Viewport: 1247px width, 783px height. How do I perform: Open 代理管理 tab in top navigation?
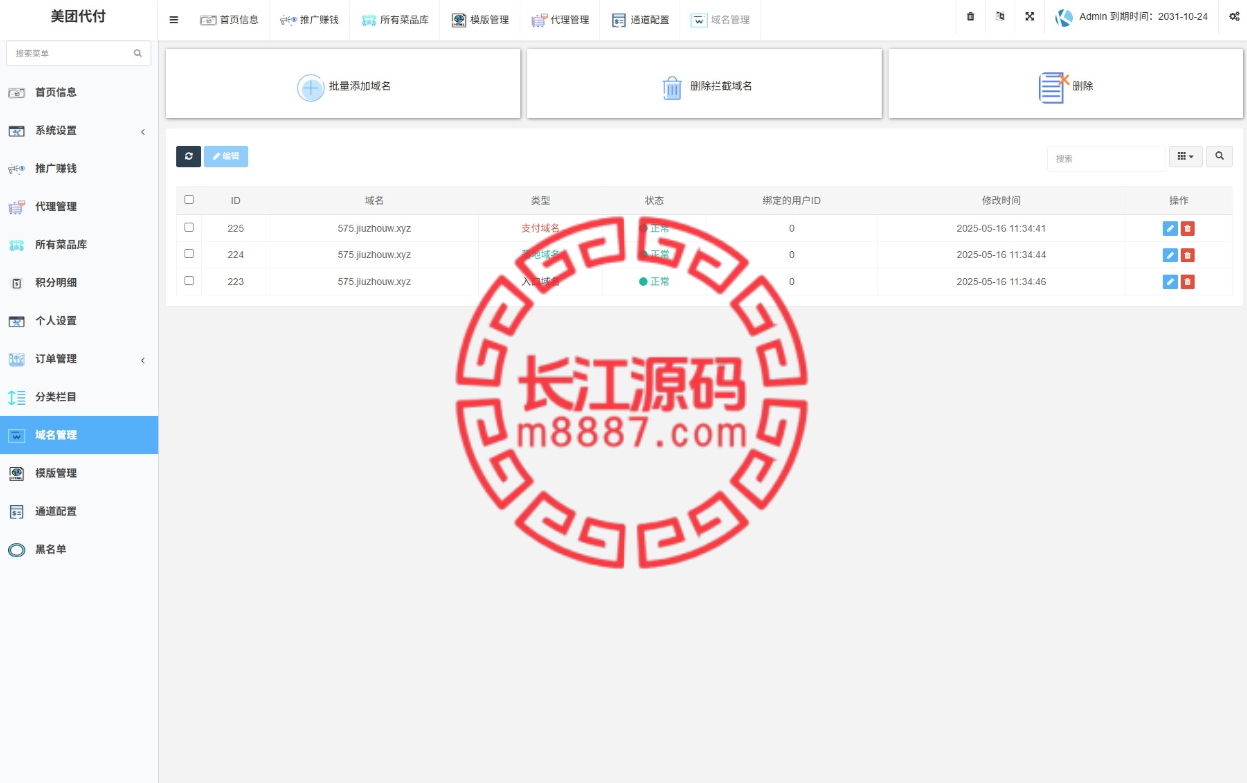(560, 19)
